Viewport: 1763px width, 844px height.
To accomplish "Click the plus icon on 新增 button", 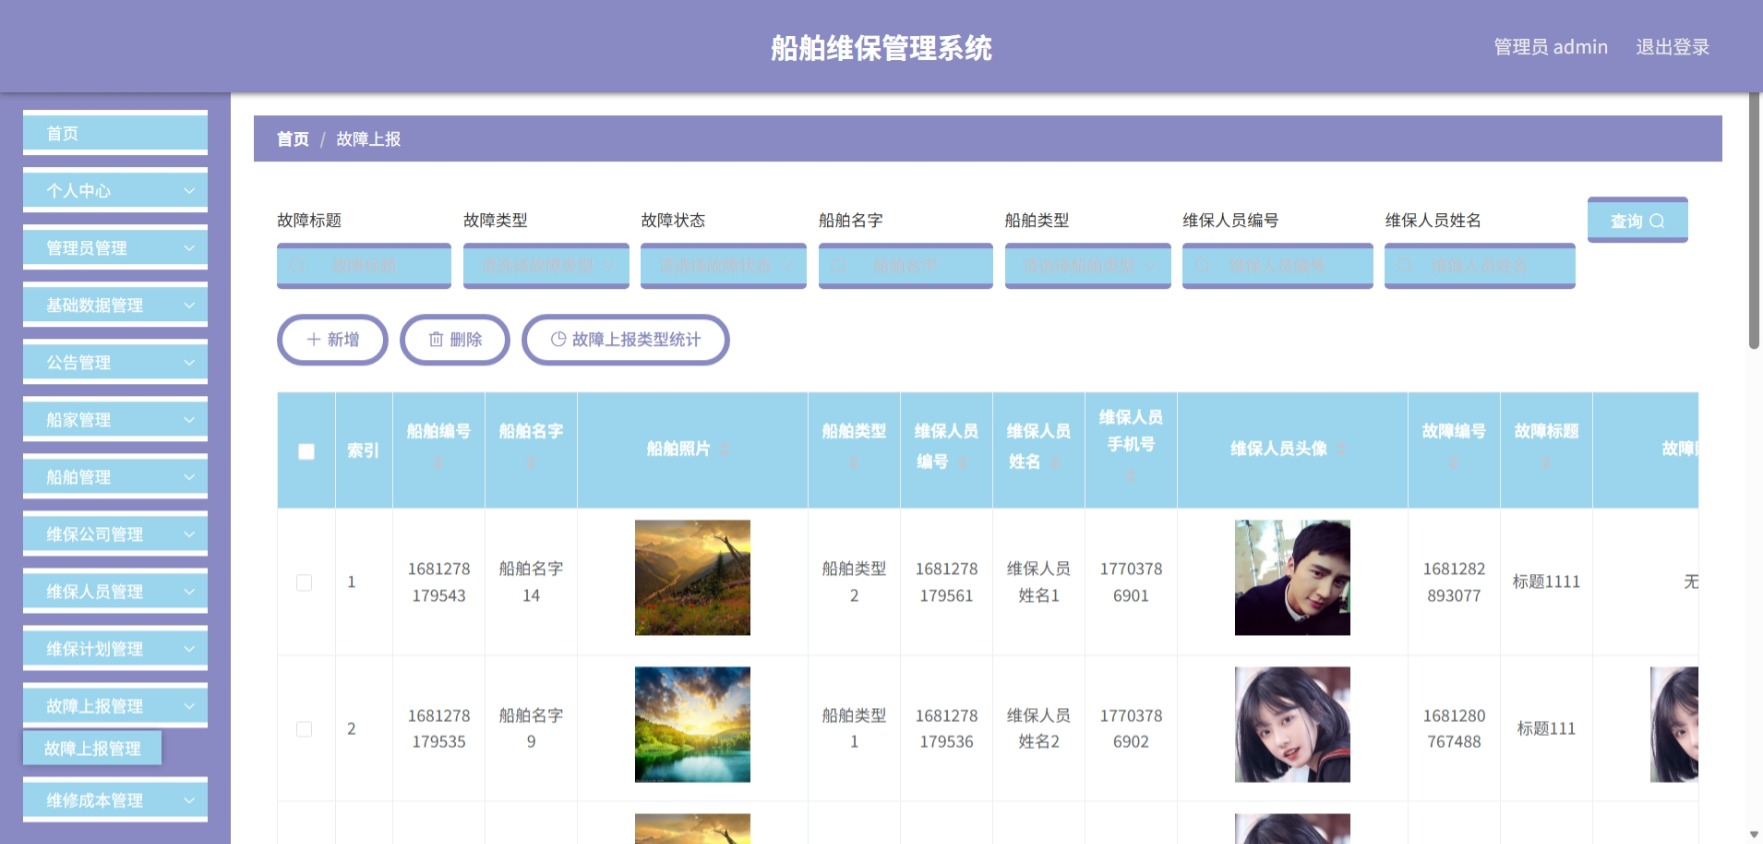I will pos(313,340).
